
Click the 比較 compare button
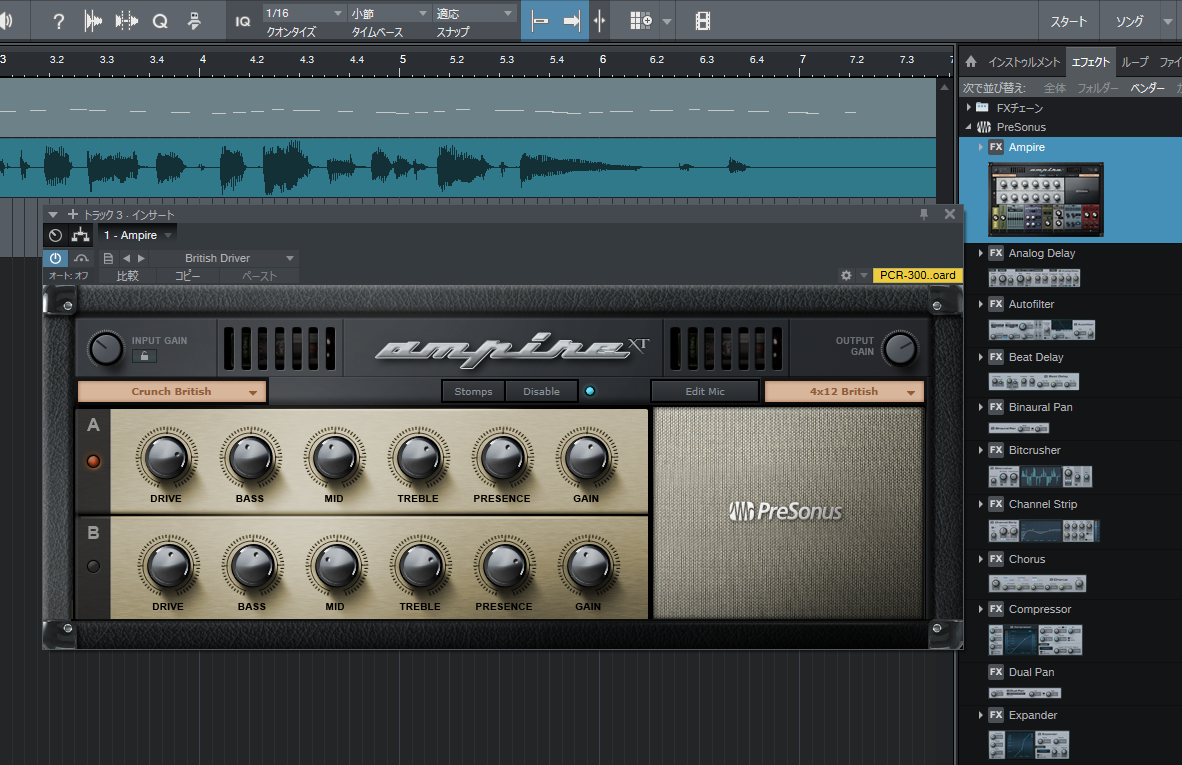click(127, 276)
